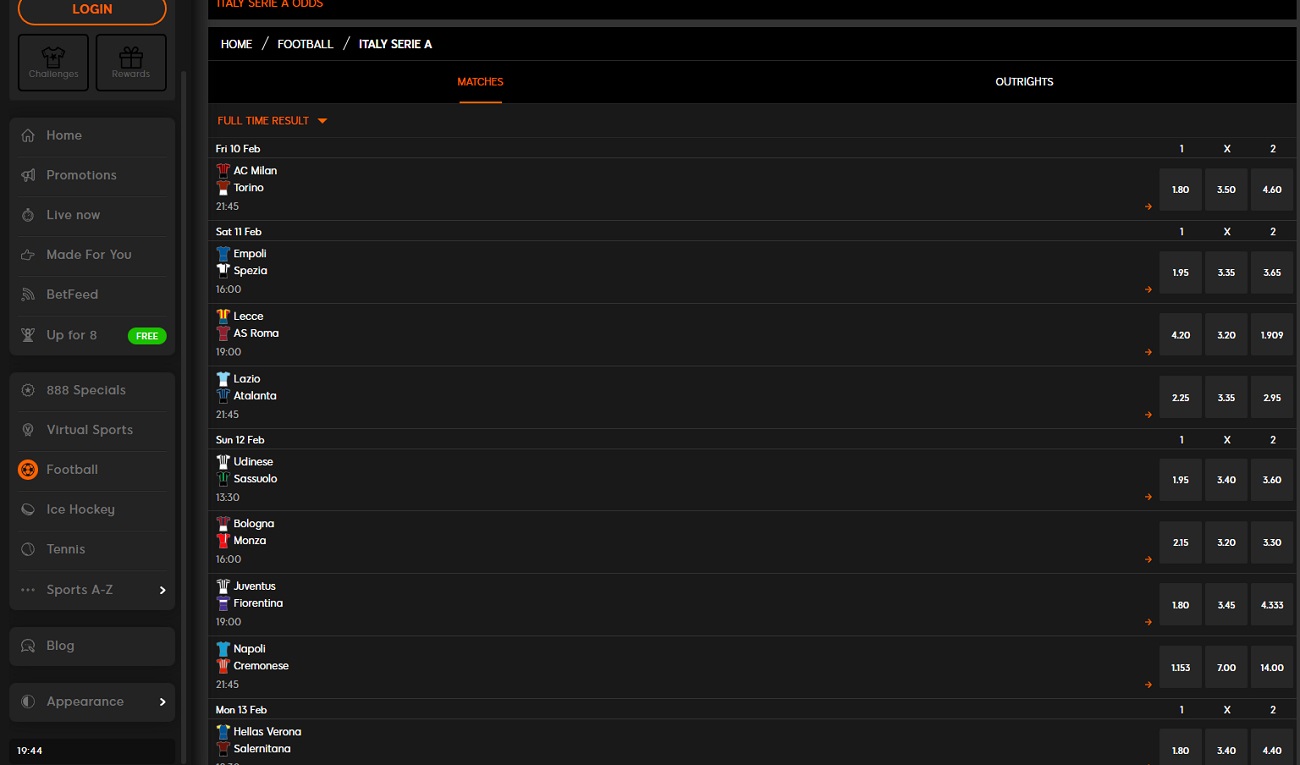Click the 888 Specials star icon
This screenshot has height=765, width=1300.
tap(28, 390)
